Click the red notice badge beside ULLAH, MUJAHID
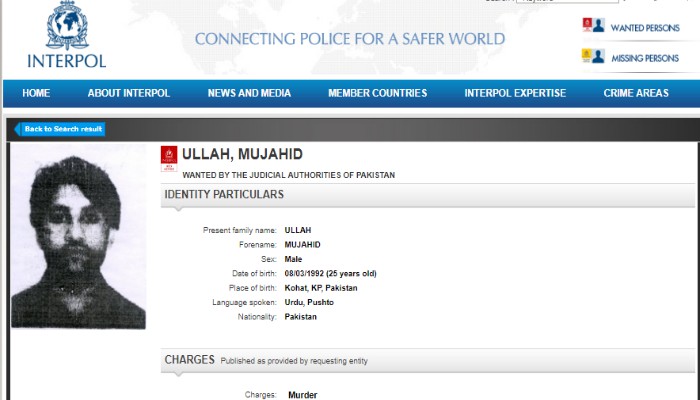The width and height of the screenshot is (700, 400). (169, 158)
